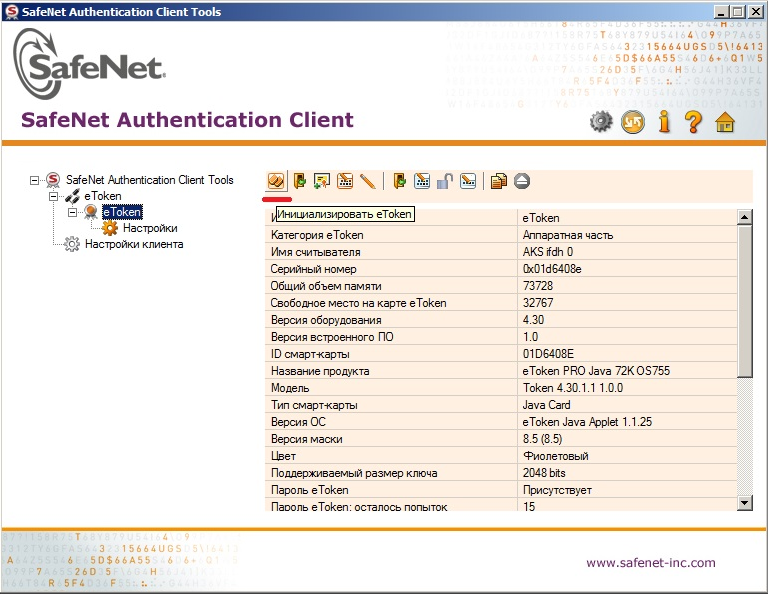Click the Версия ОС row label

click(x=298, y=422)
